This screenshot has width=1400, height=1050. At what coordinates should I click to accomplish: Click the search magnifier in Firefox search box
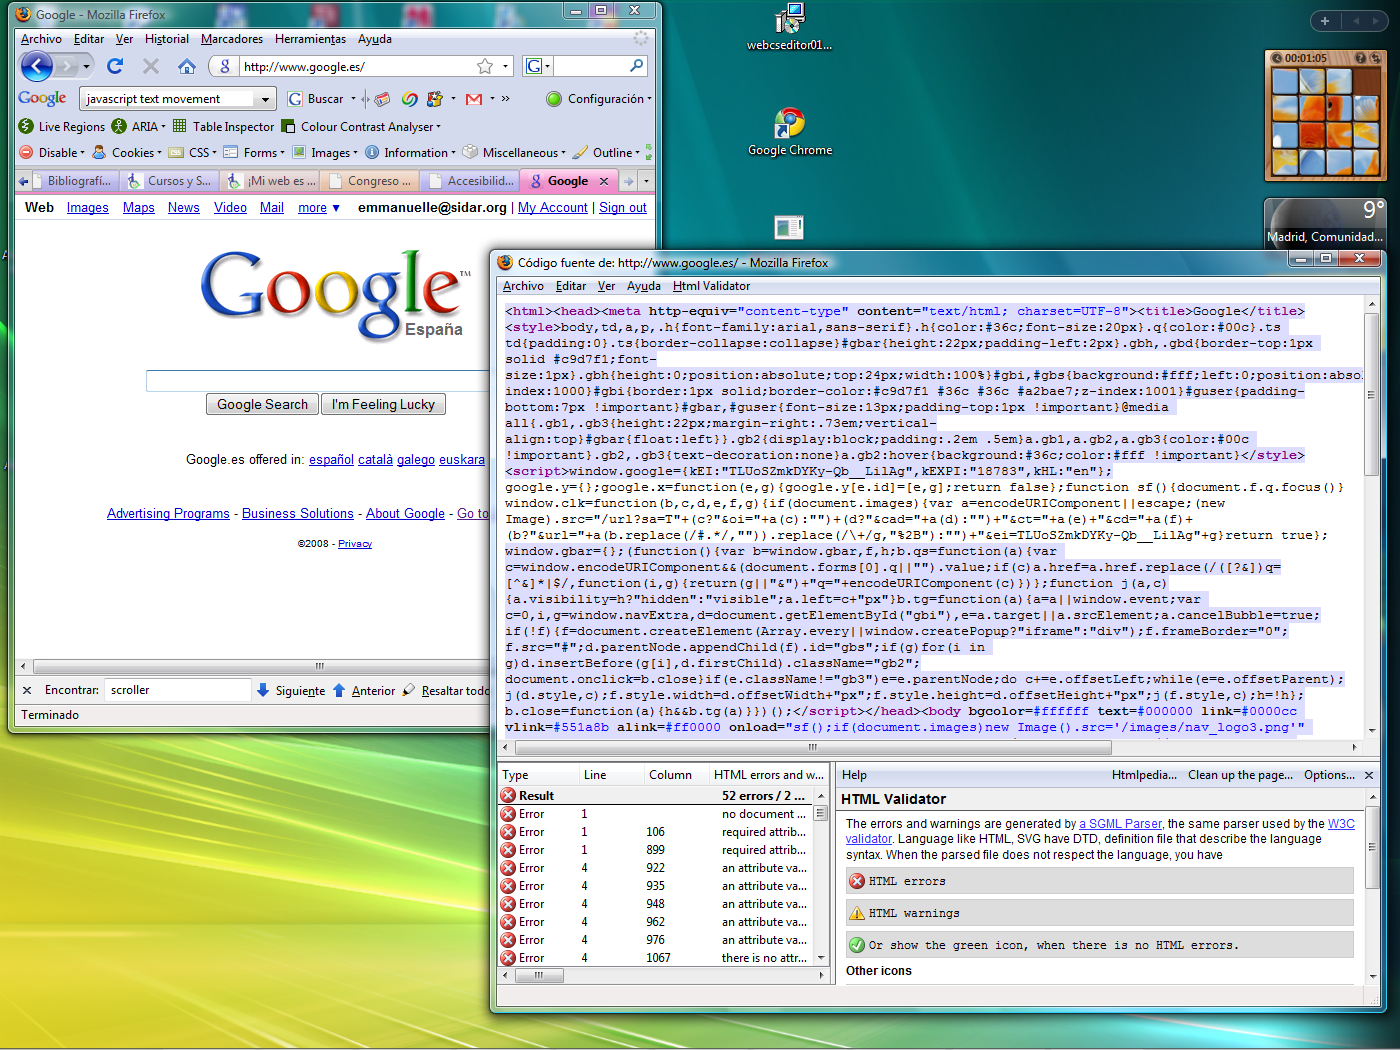pos(637,66)
